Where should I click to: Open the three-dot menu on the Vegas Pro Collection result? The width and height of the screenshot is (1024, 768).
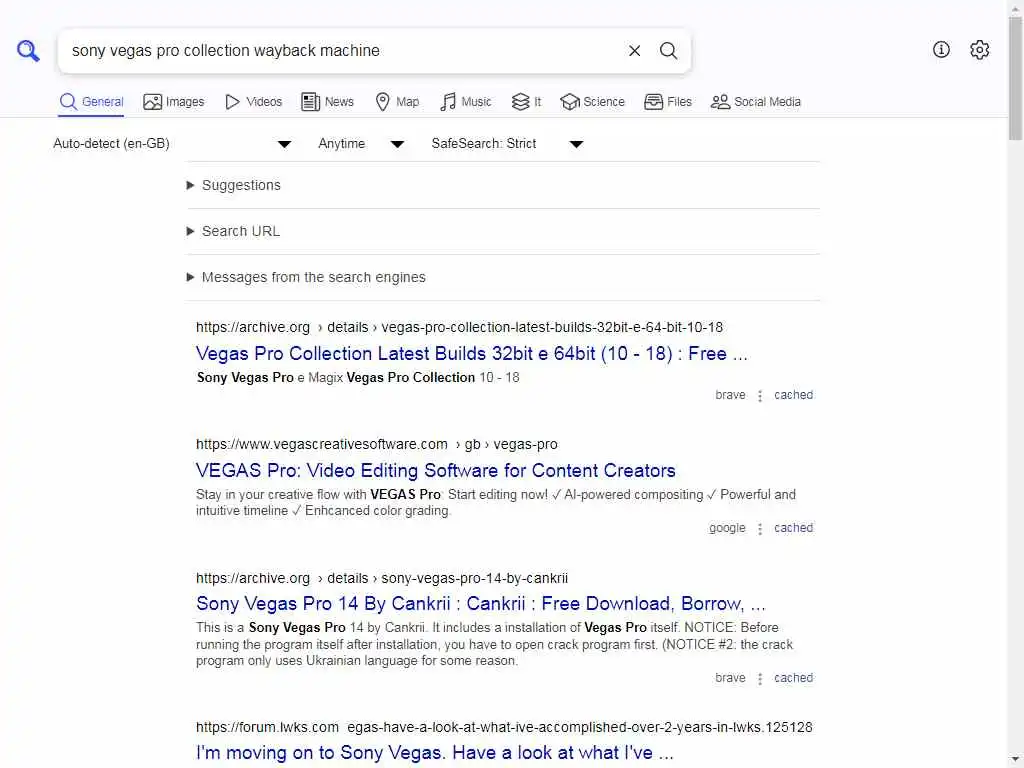coord(760,396)
